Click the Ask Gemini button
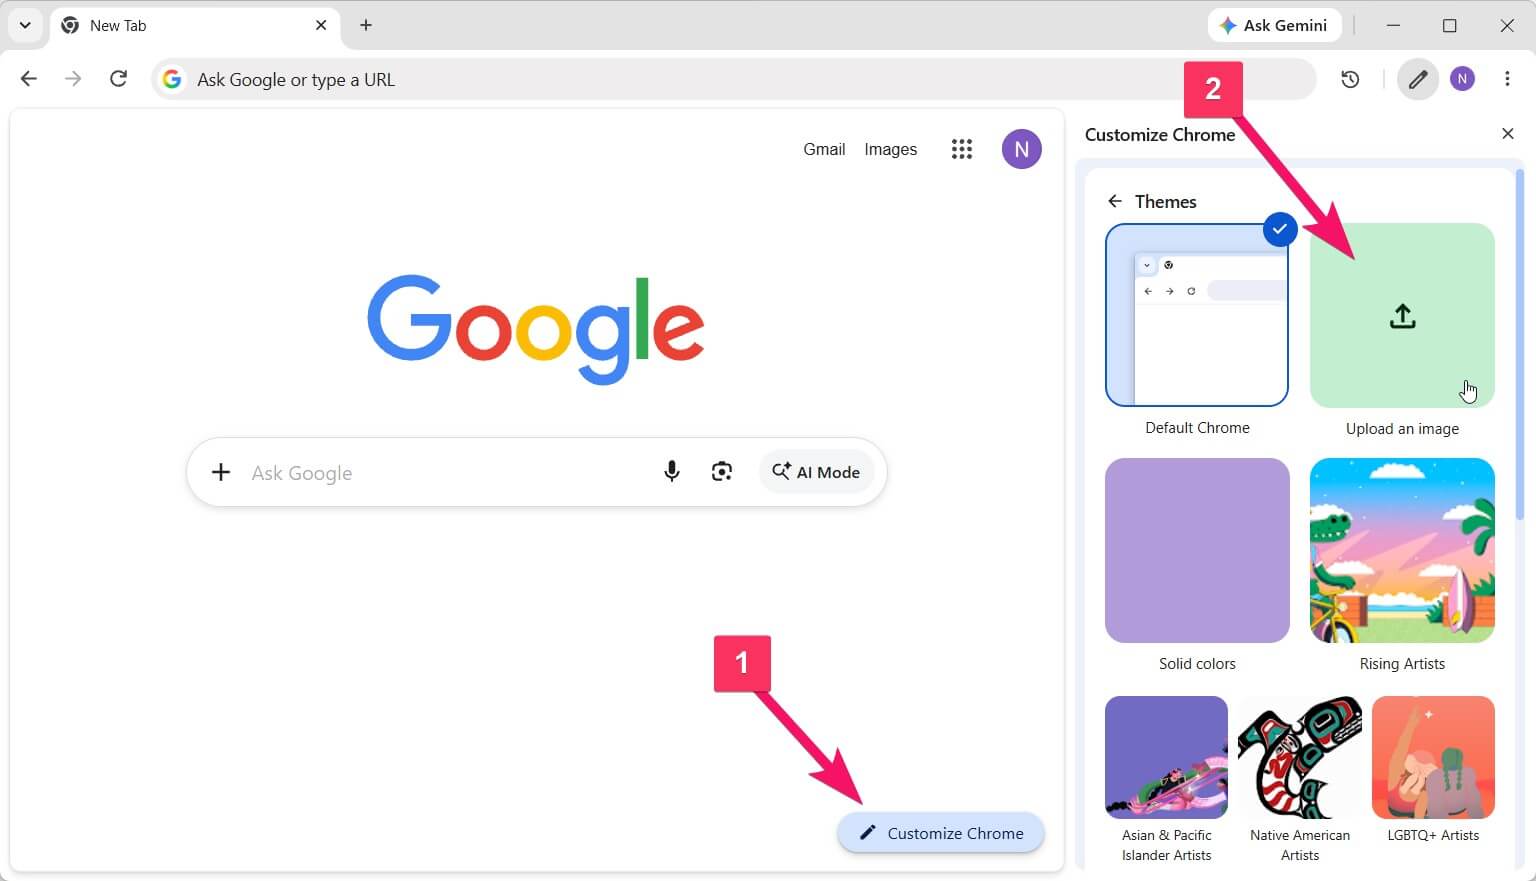The height and width of the screenshot is (881, 1536). [1274, 26]
